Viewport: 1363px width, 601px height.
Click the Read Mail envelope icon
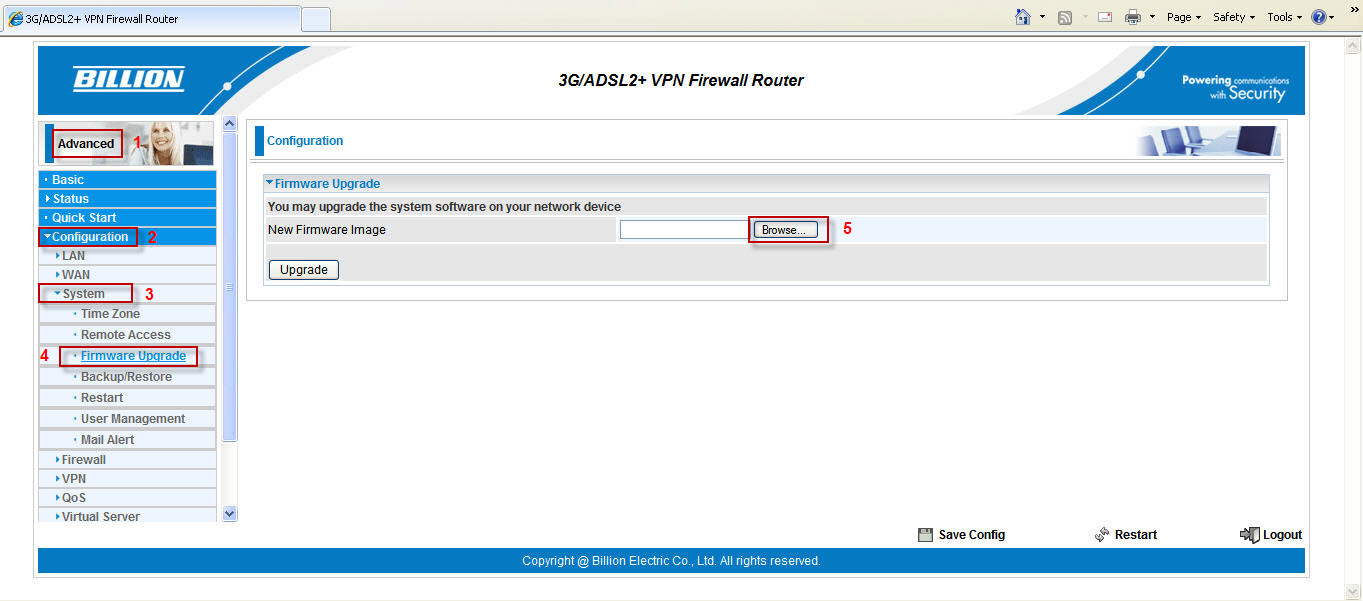pyautogui.click(x=1105, y=17)
